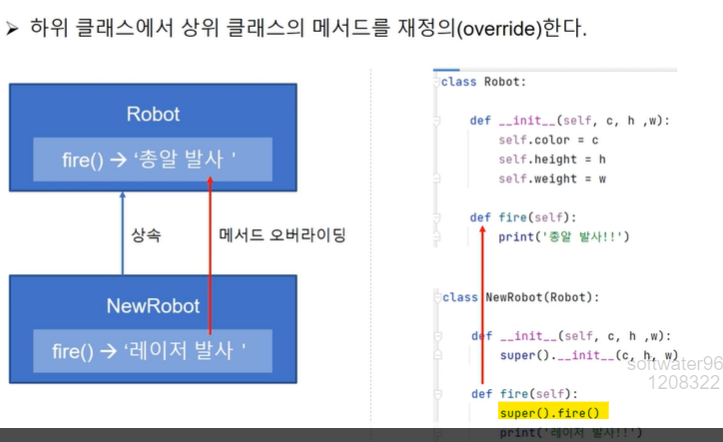723x442 pixels.
Task: Click the line 'self.weight = w'
Action: coord(552,179)
